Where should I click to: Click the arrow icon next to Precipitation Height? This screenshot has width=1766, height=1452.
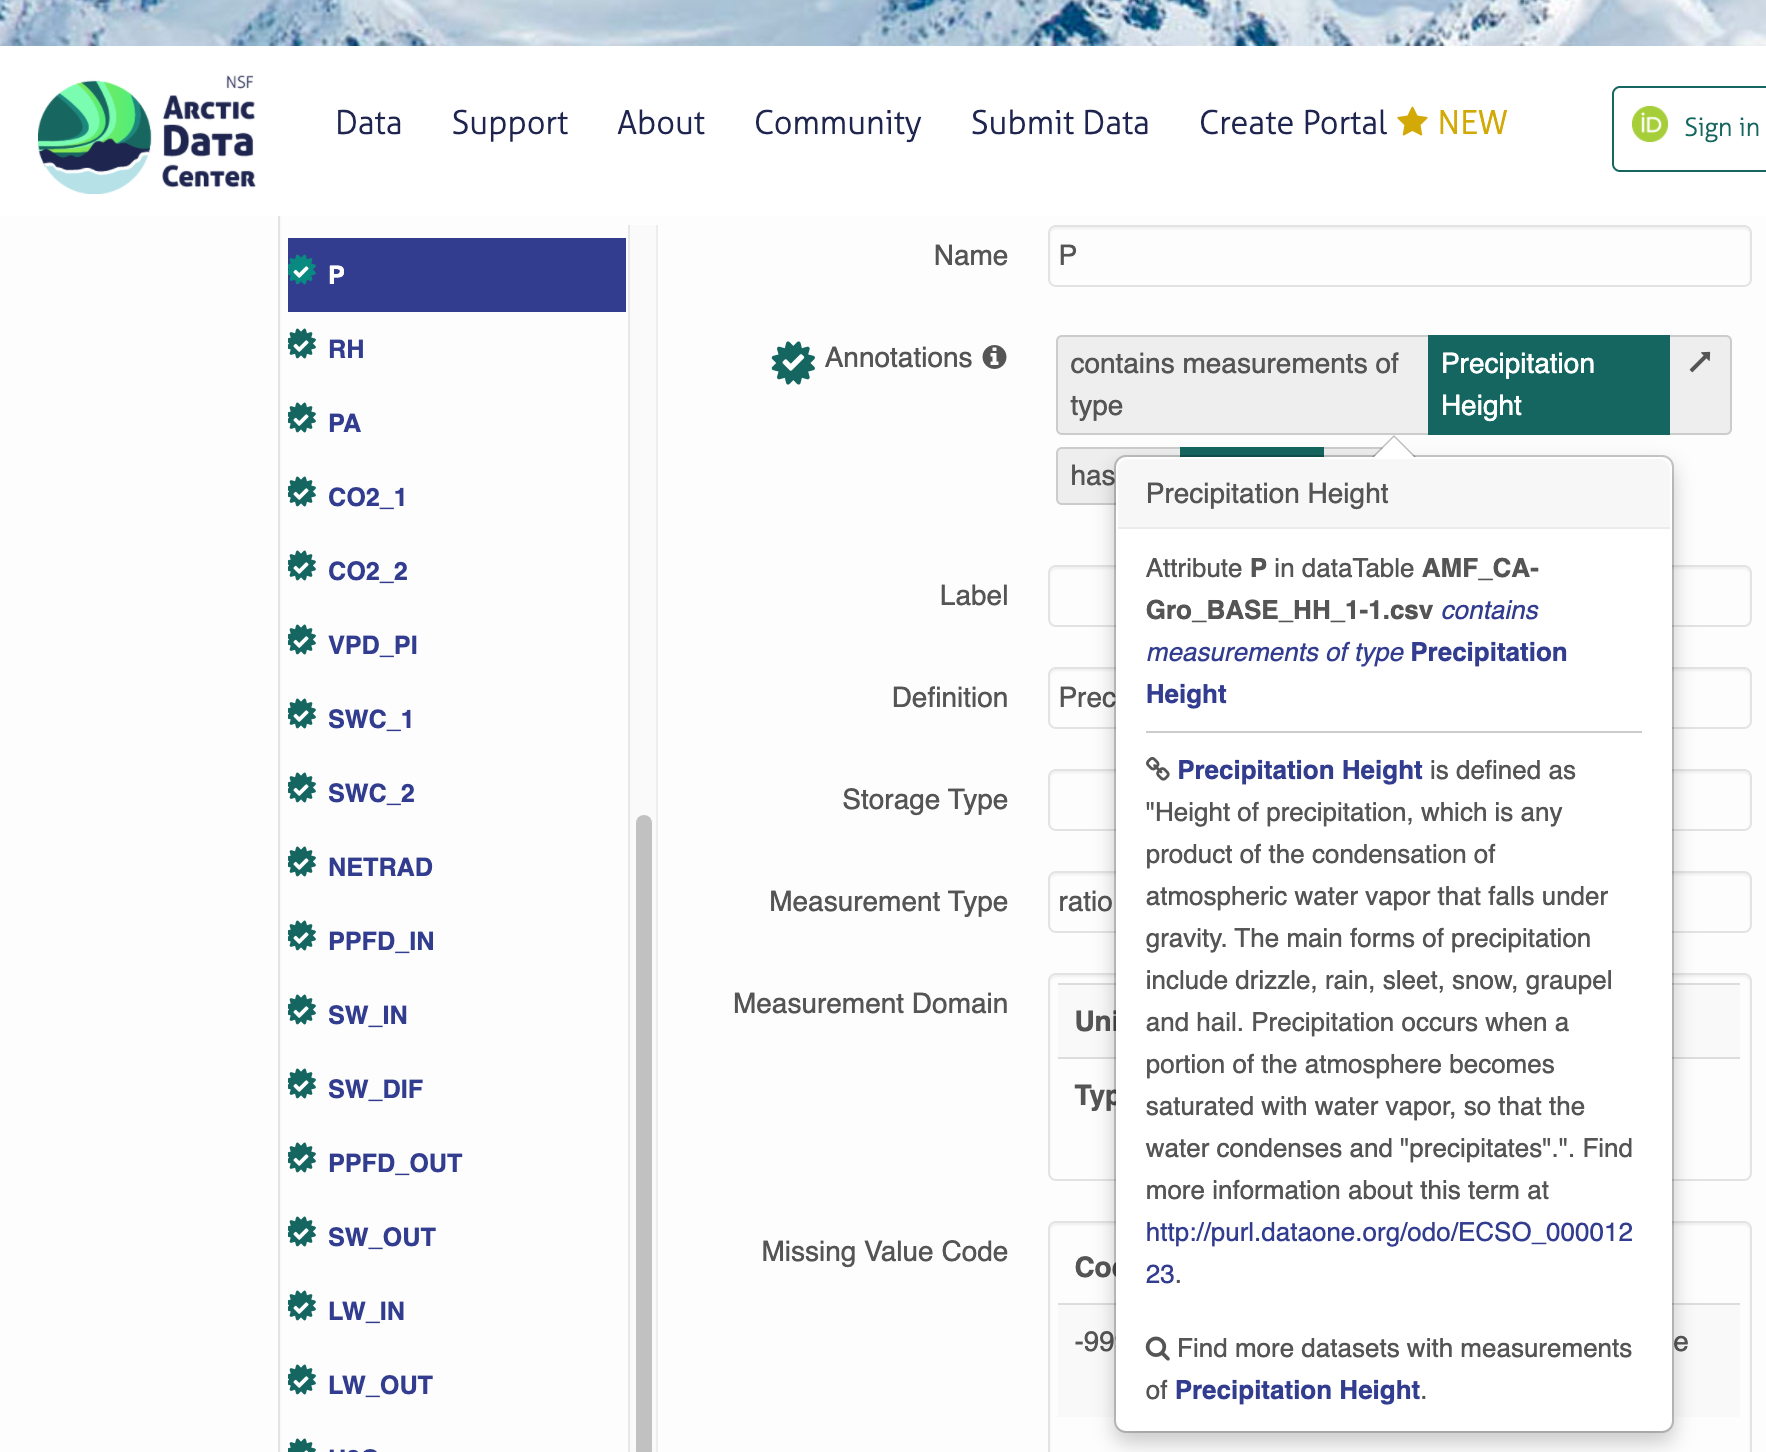tap(1700, 362)
